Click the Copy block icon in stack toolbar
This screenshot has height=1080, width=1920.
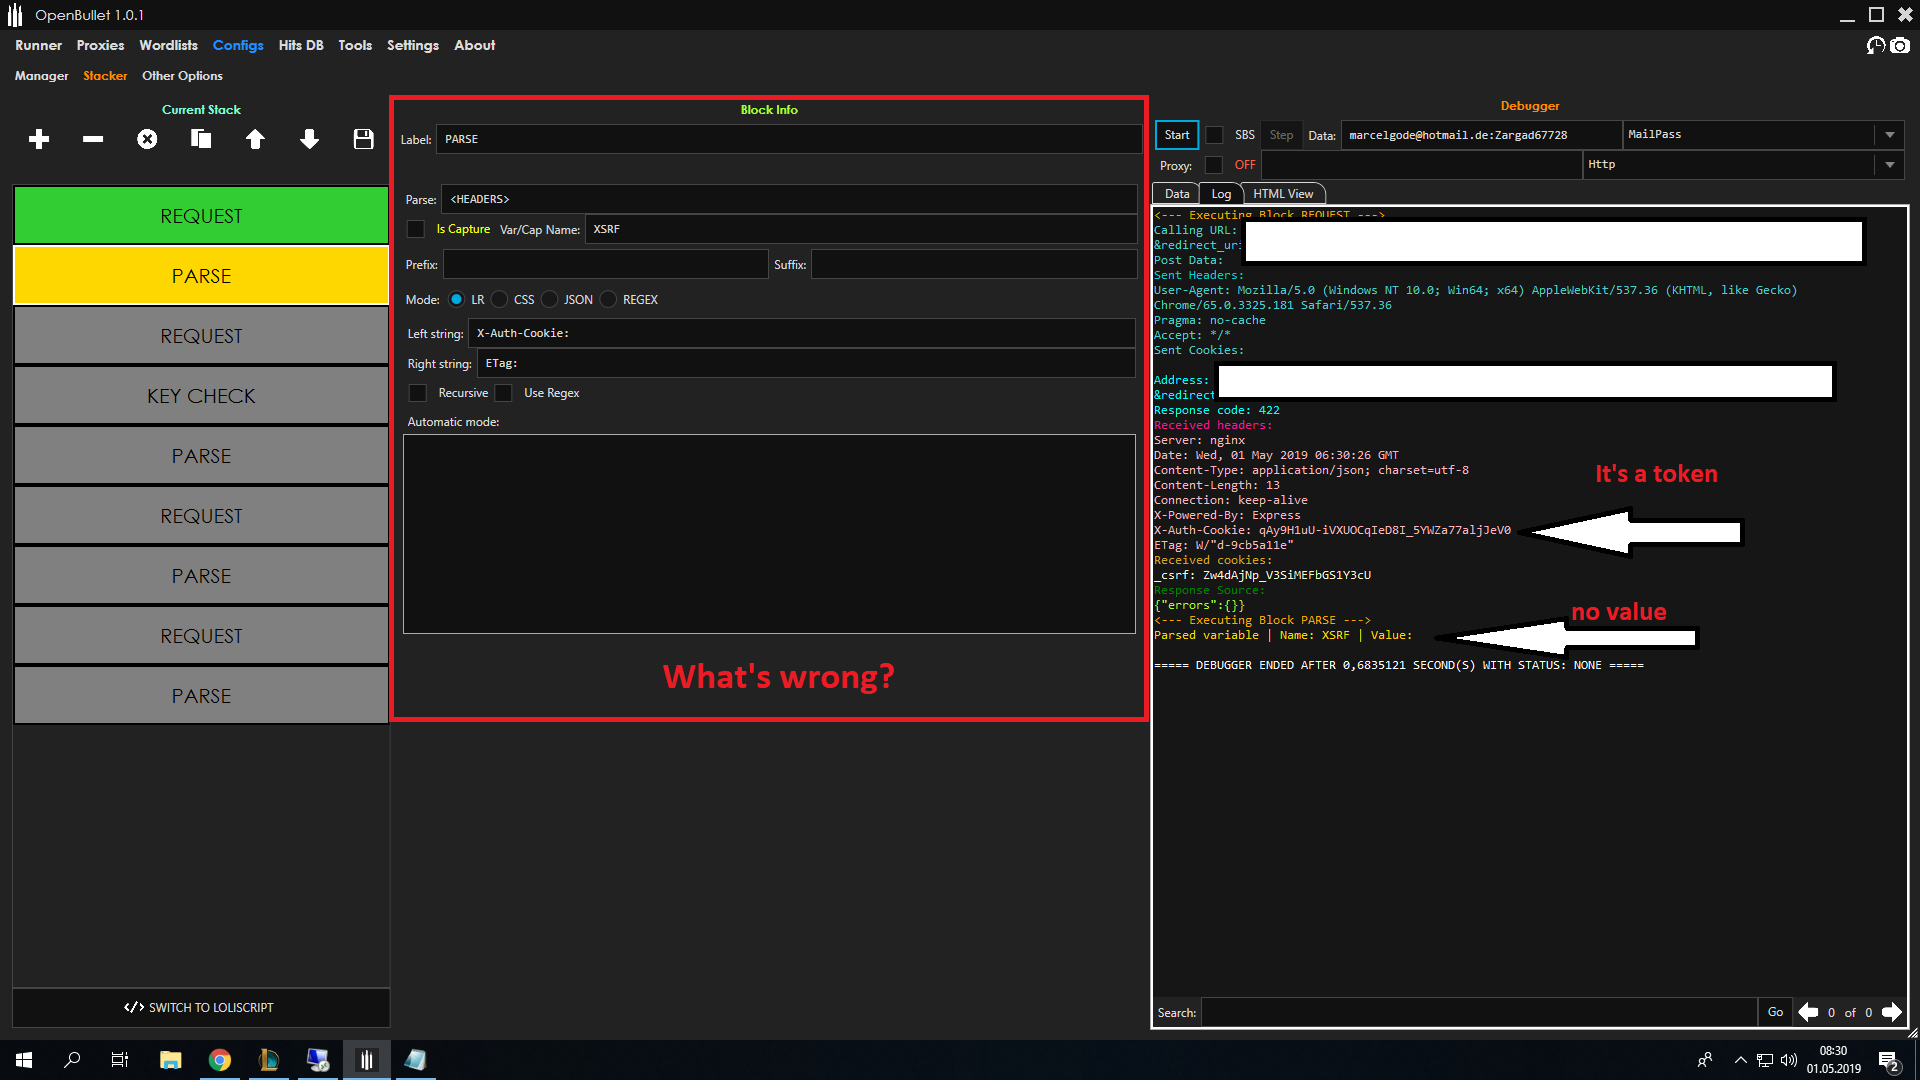tap(200, 140)
